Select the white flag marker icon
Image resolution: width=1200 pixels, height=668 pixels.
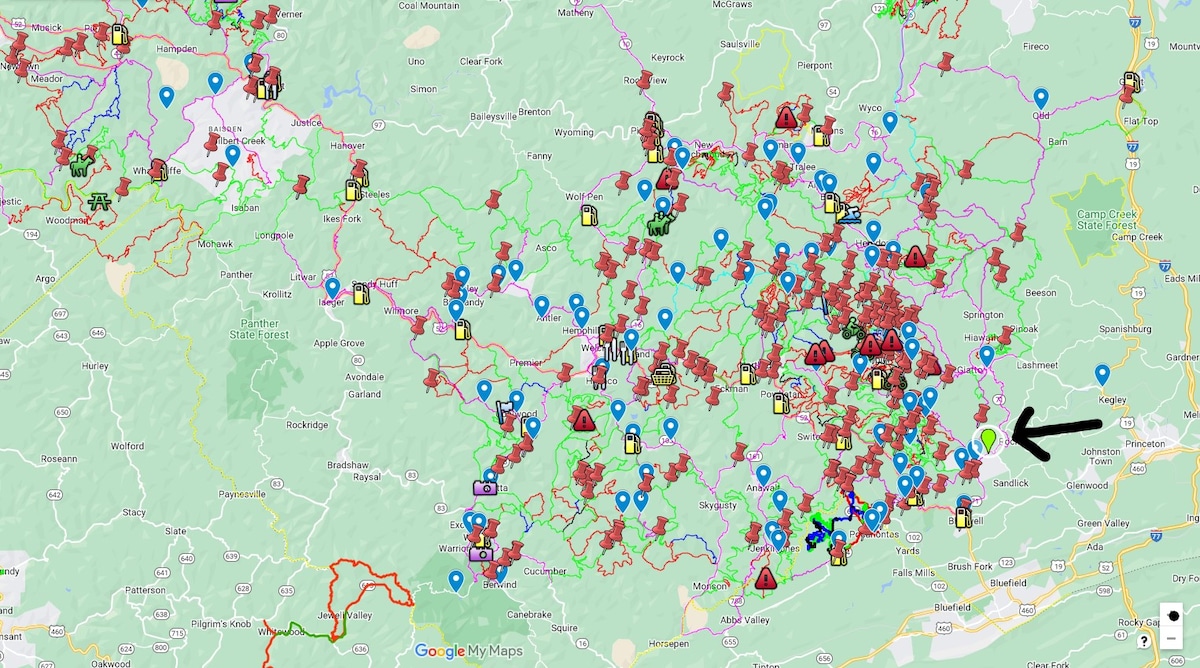(x=504, y=409)
